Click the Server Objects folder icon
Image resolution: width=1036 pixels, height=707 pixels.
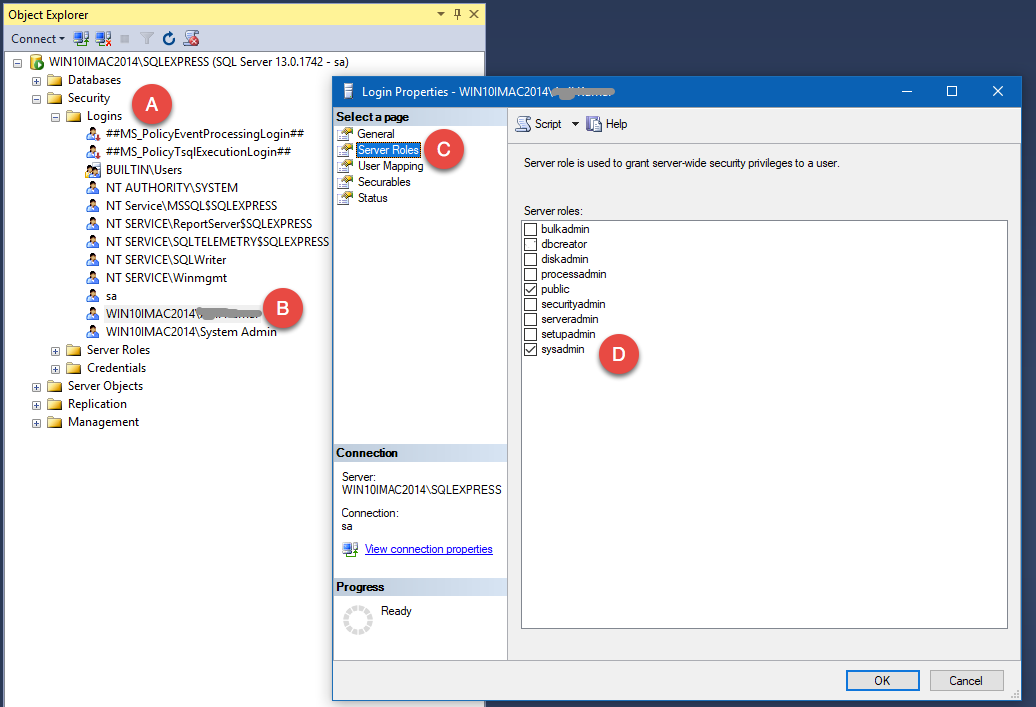click(55, 387)
